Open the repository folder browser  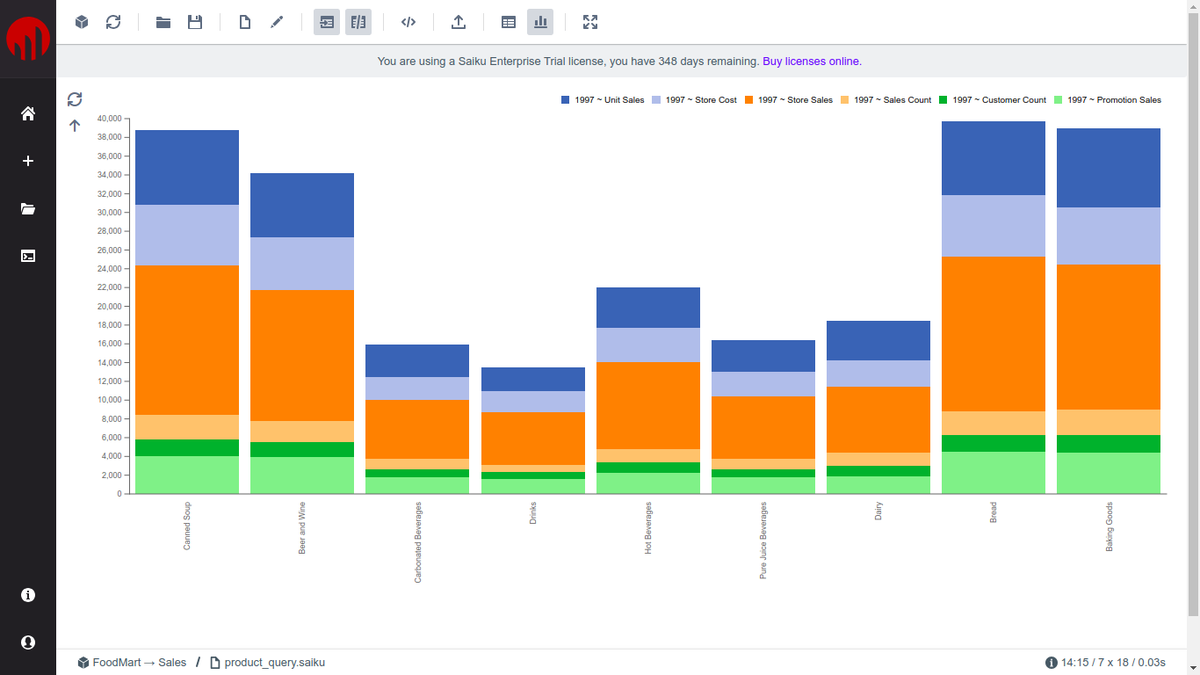[x=163, y=21]
